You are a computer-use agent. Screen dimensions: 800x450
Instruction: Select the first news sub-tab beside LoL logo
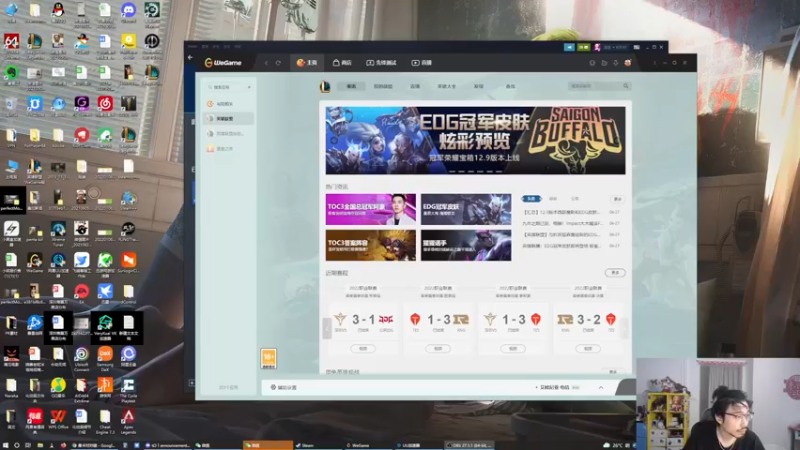click(x=352, y=87)
